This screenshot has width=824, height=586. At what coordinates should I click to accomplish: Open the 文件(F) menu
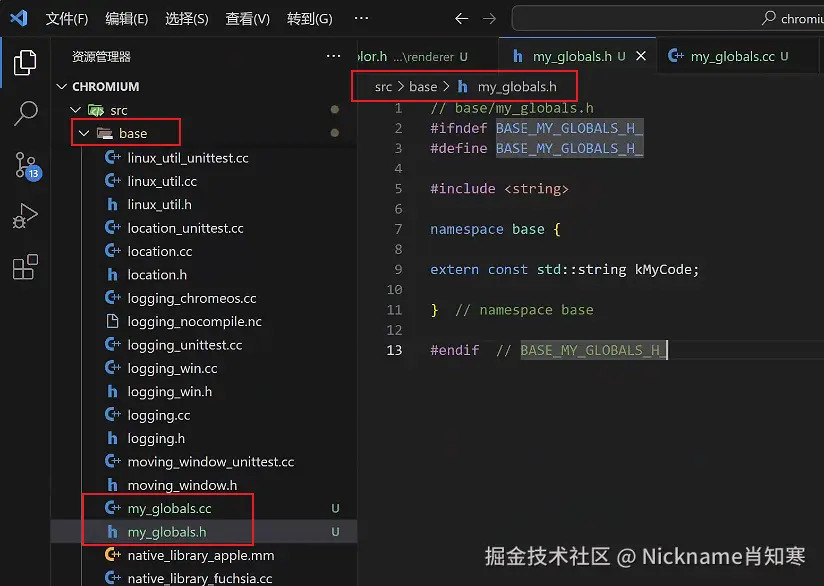point(67,19)
